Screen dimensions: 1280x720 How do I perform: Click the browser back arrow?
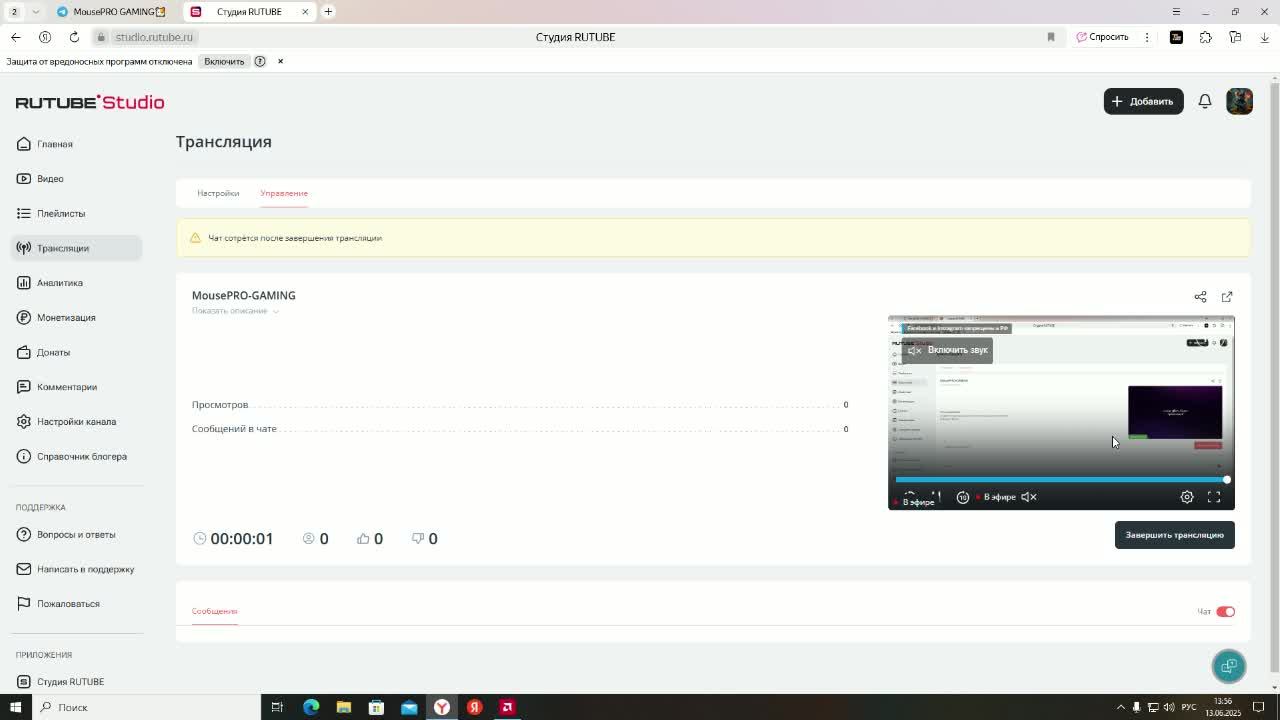(15, 37)
